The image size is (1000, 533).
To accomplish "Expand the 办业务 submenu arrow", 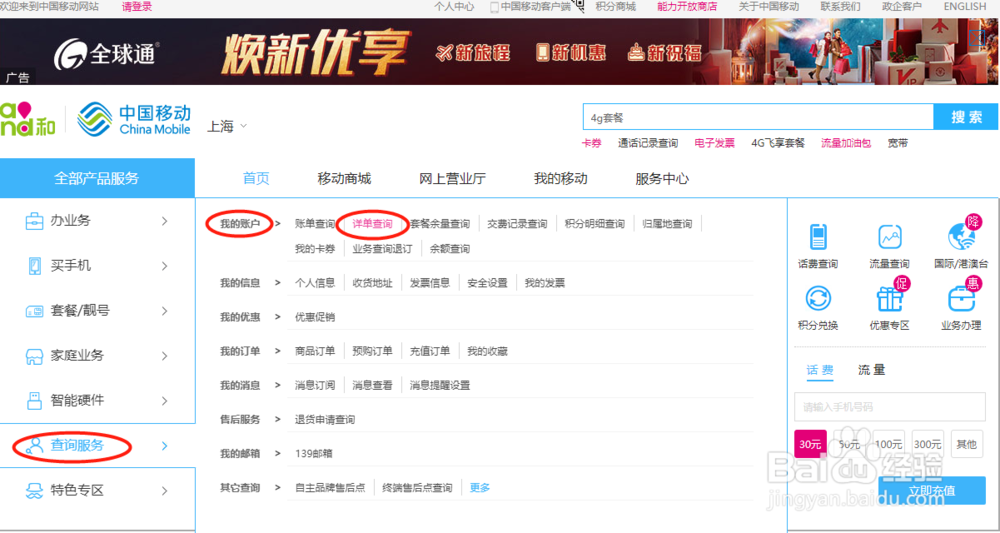I will (x=164, y=221).
